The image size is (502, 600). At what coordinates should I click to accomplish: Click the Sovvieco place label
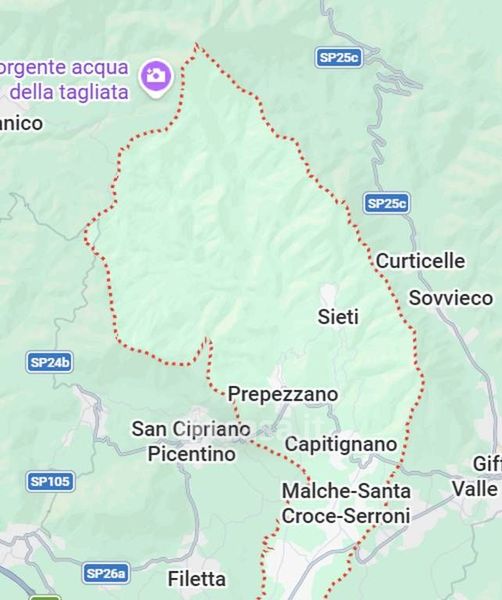pos(451,298)
